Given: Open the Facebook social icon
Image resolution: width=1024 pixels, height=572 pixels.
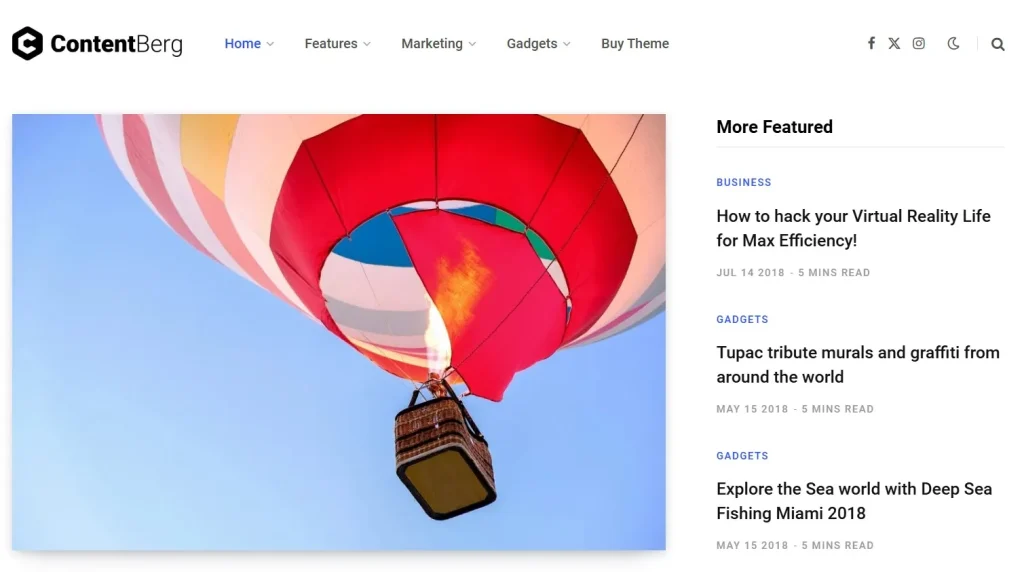Looking at the screenshot, I should pos(871,43).
